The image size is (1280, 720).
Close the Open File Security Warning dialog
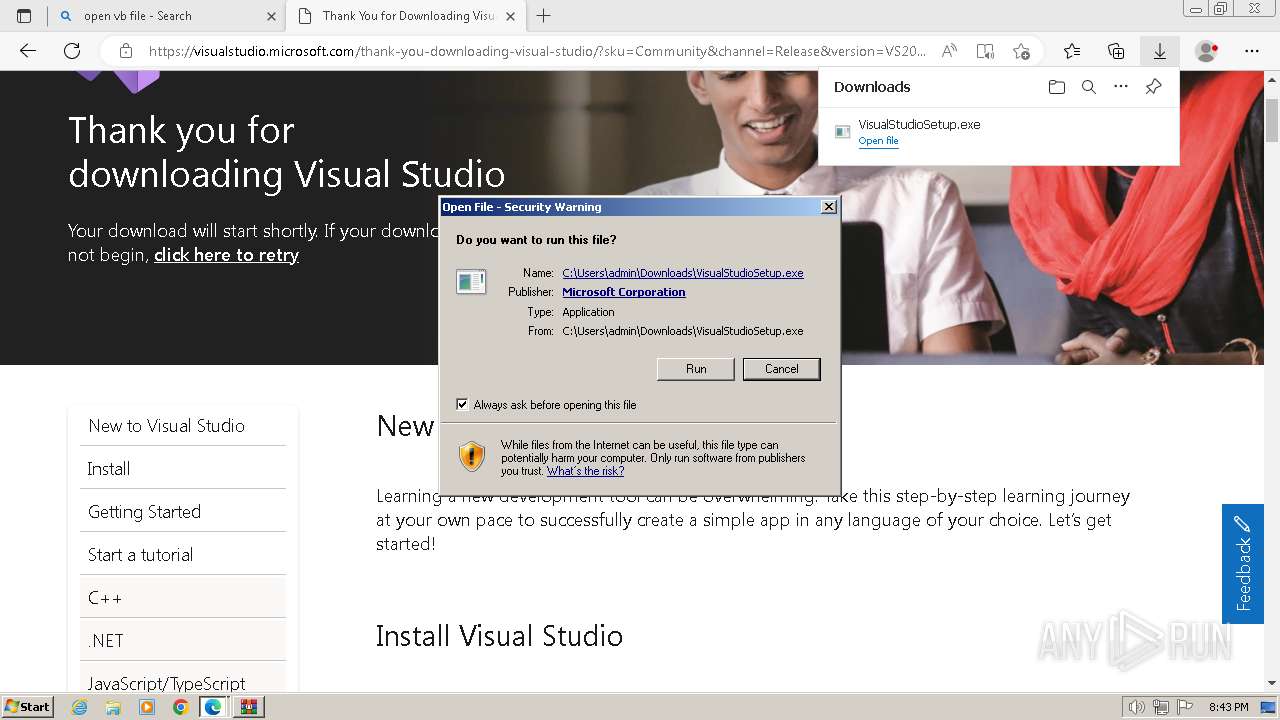tap(828, 207)
